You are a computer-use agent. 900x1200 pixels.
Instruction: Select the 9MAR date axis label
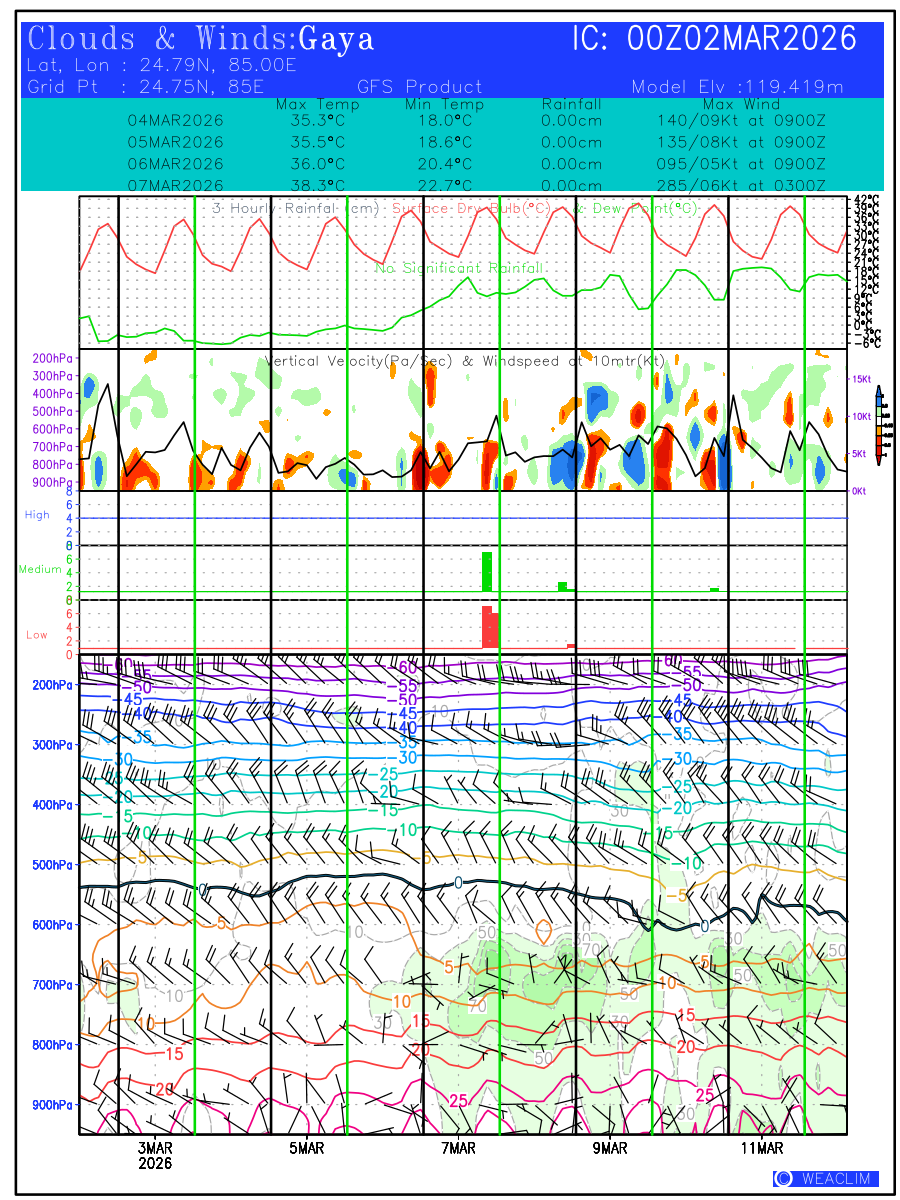[x=610, y=1149]
